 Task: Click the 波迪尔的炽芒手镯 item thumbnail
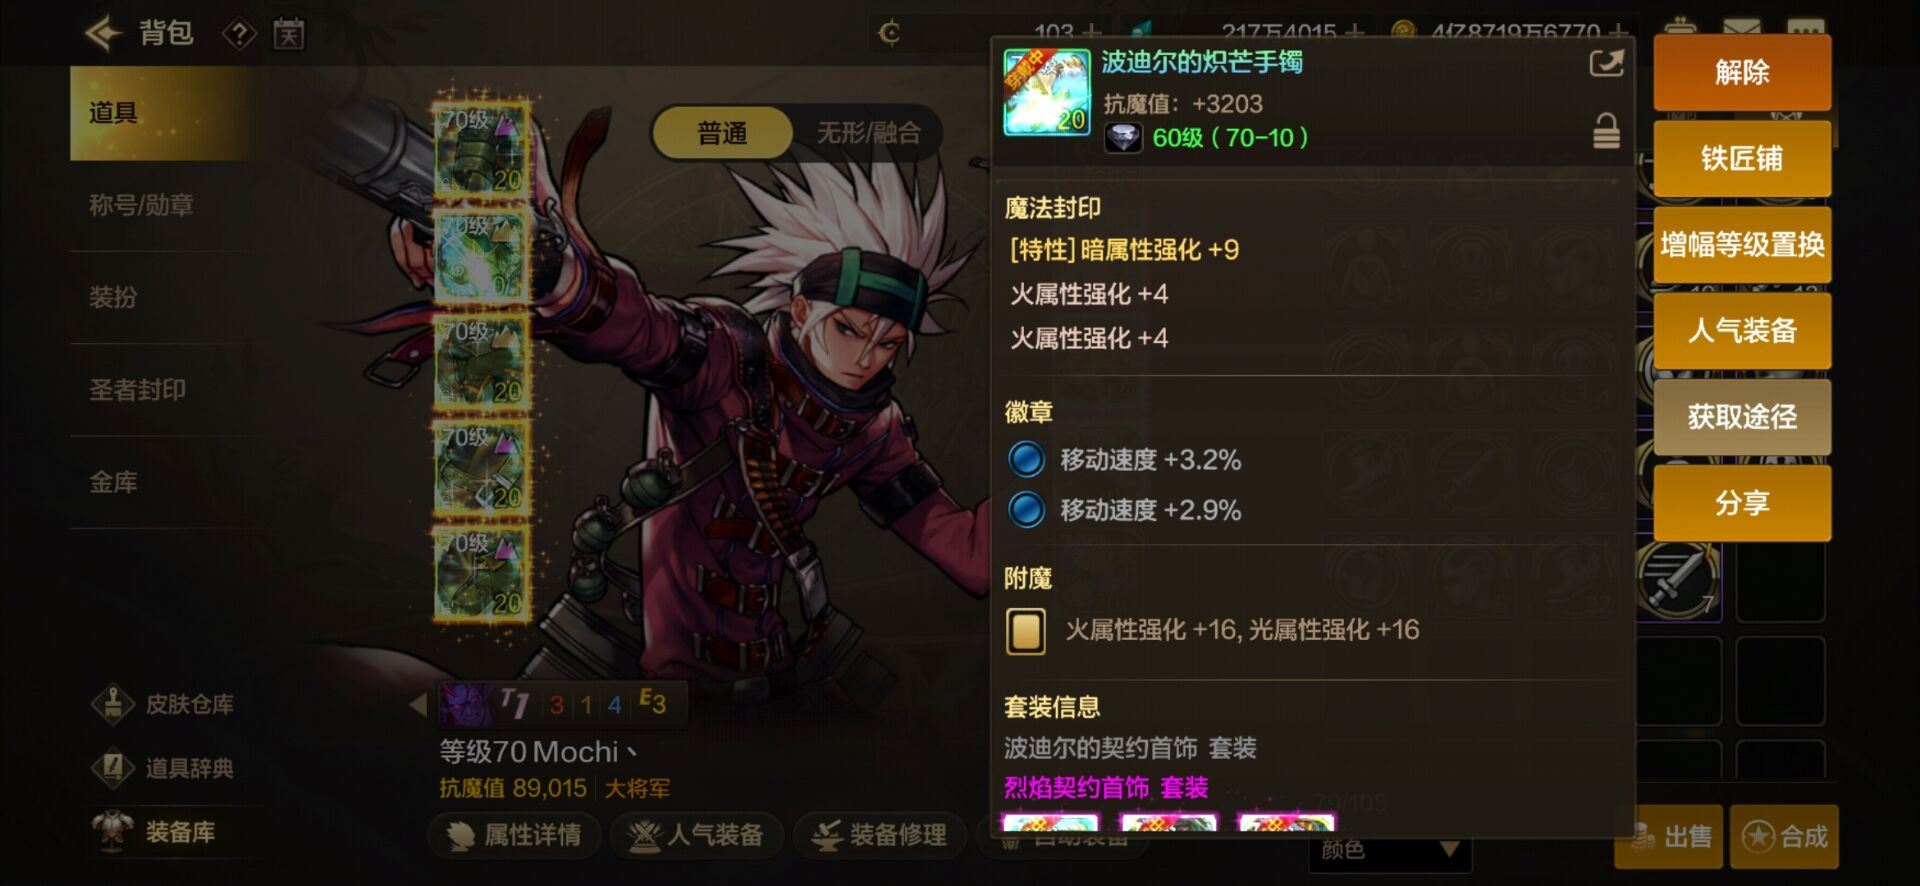coord(1047,92)
